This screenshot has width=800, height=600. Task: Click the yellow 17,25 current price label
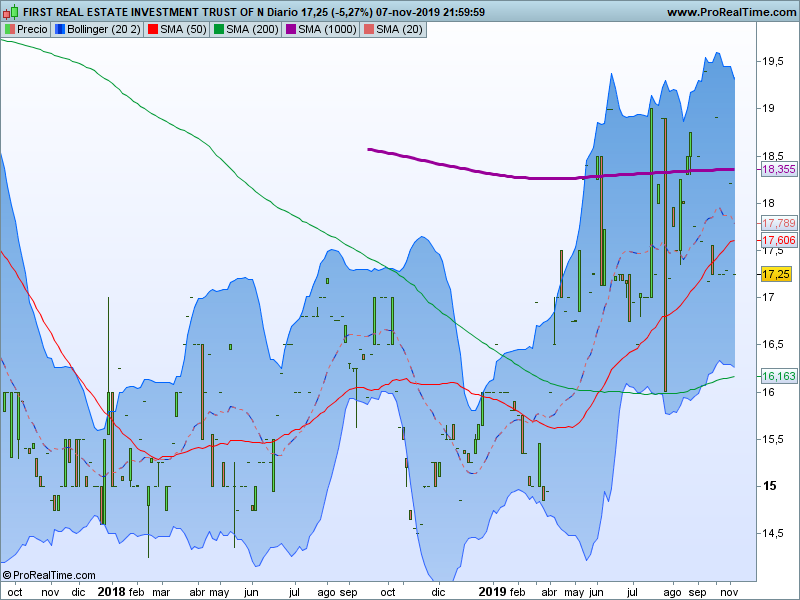click(776, 274)
